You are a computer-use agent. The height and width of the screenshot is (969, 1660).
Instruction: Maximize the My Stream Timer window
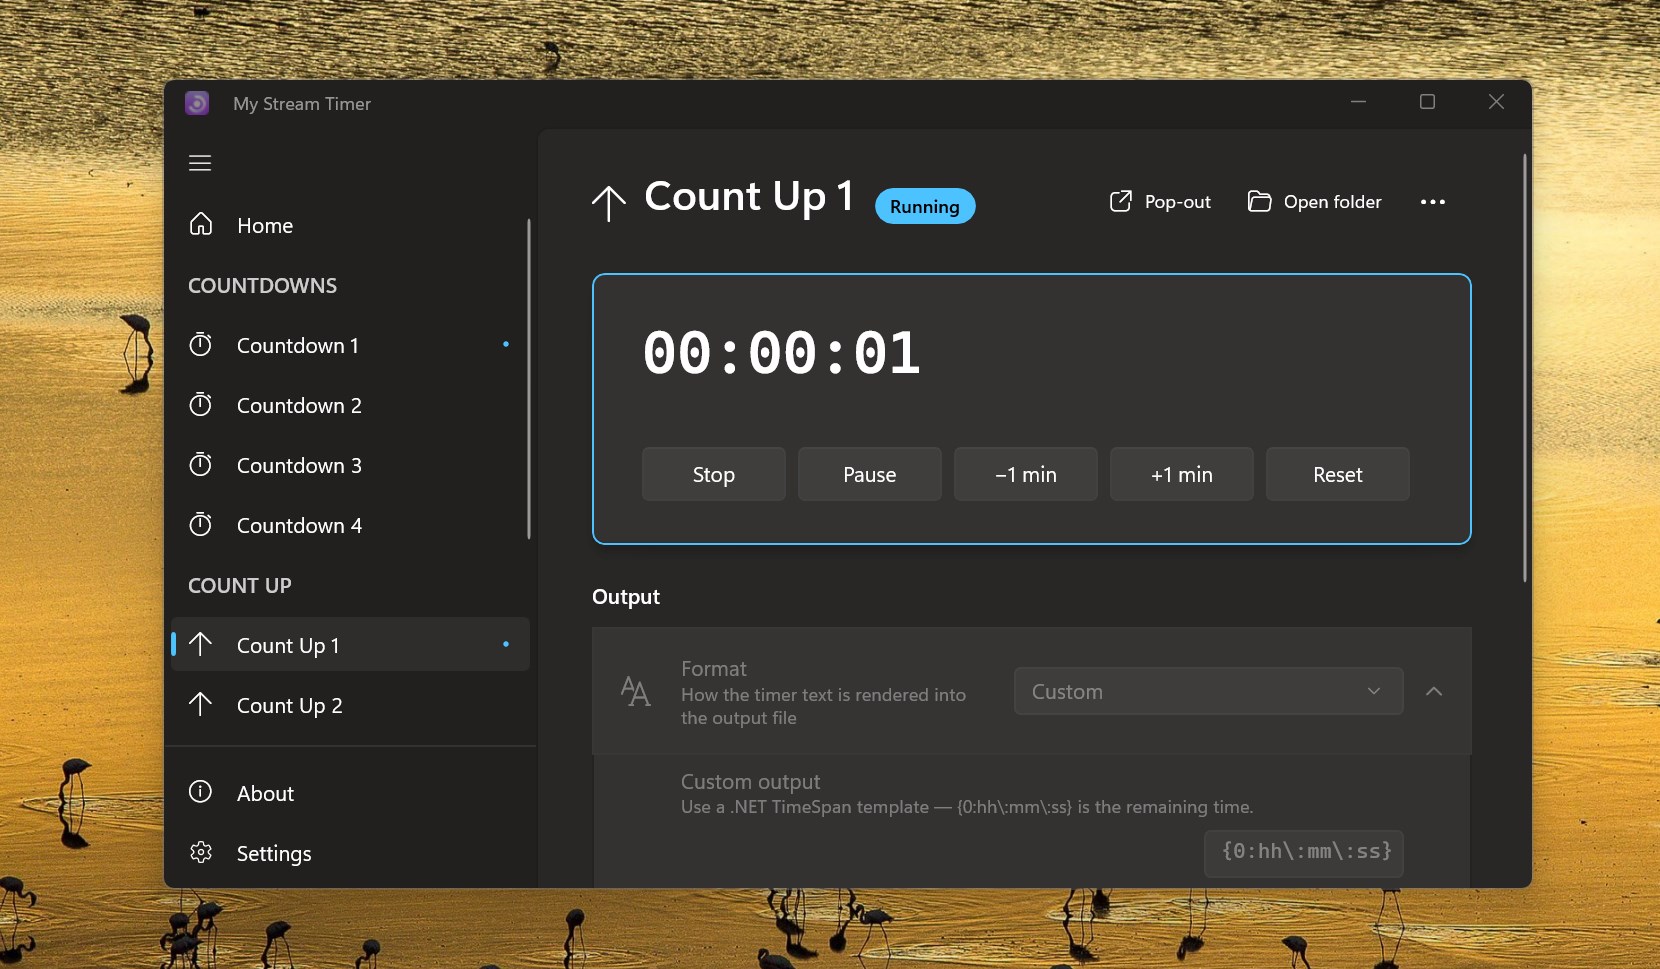[x=1428, y=102]
